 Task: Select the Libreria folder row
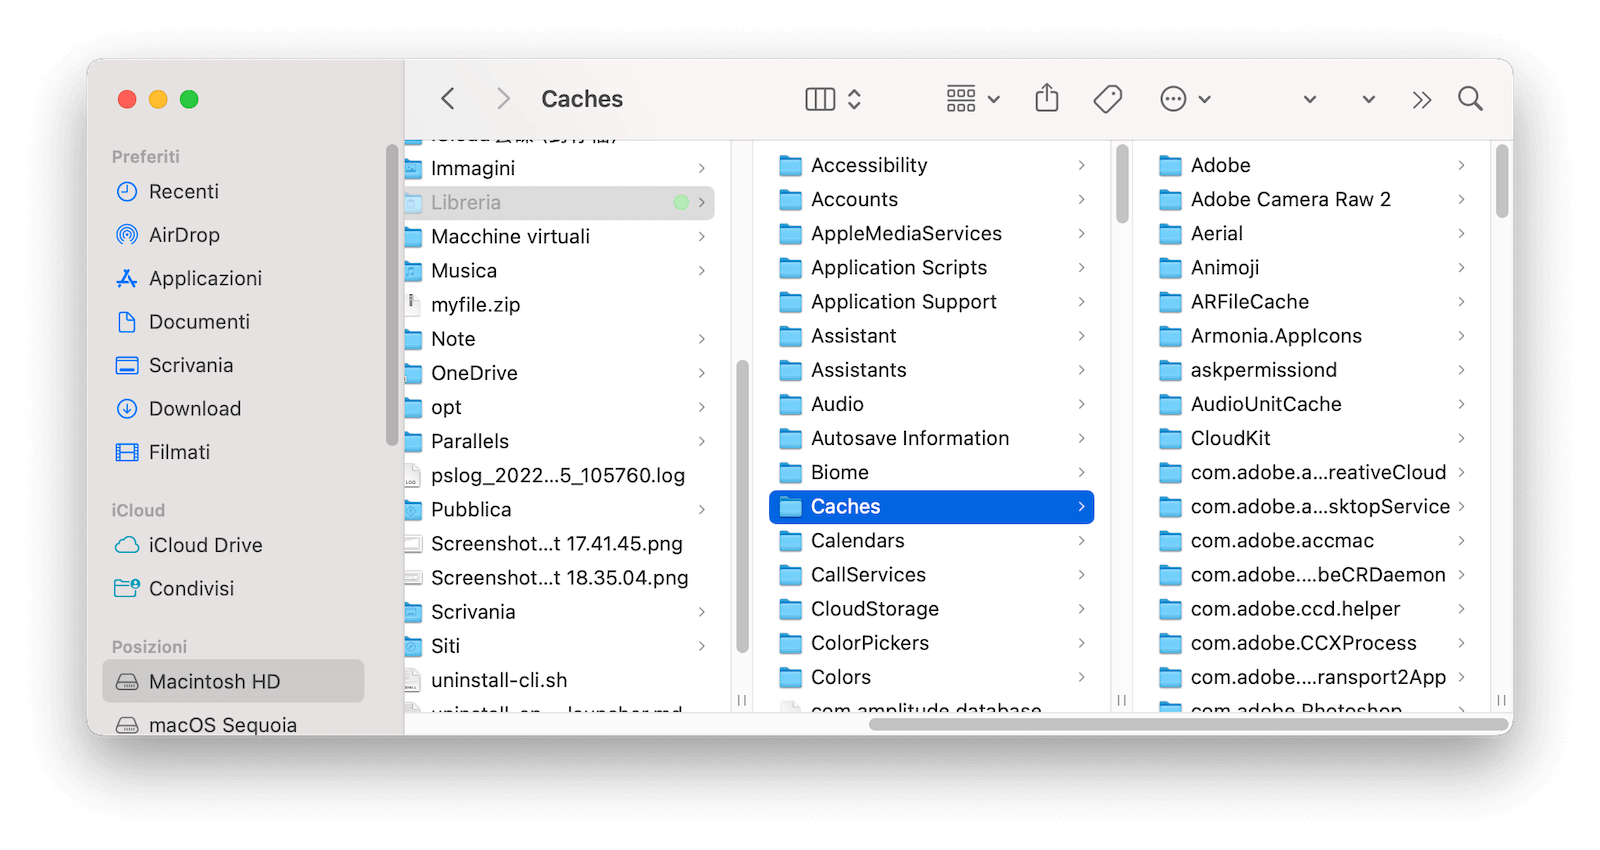pos(560,203)
